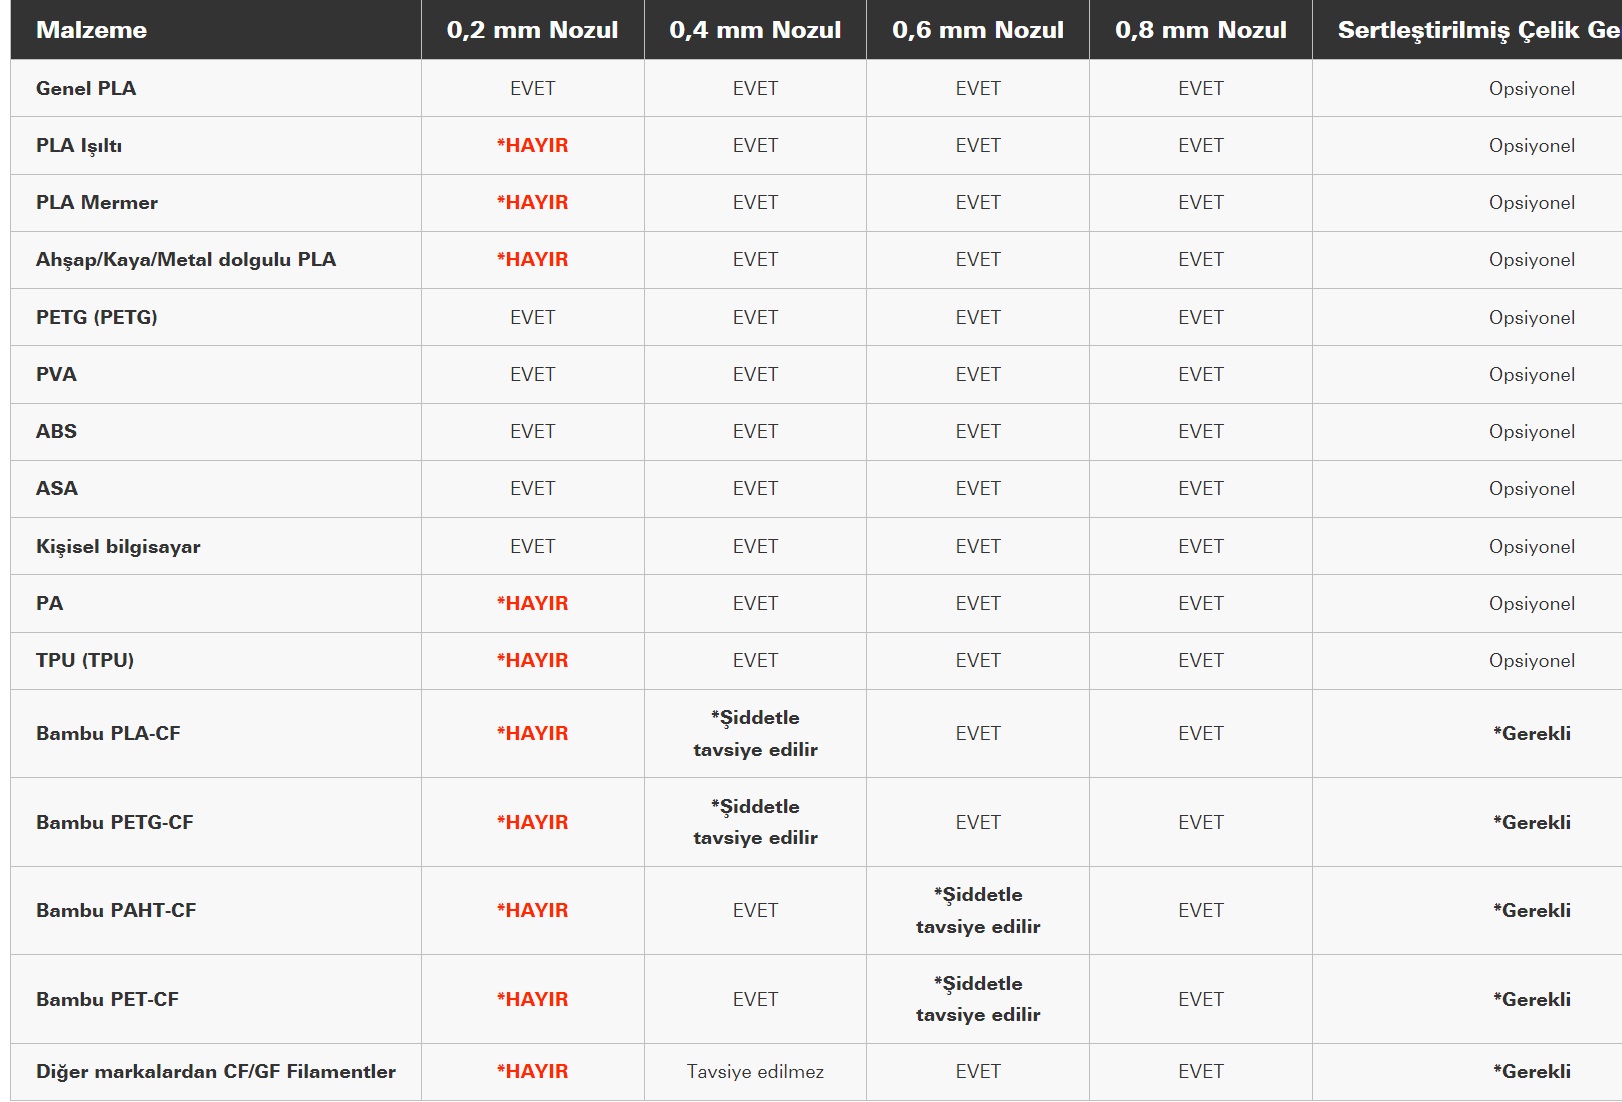The height and width of the screenshot is (1102, 1622).
Task: Click 0,8 mm EVET in PA row
Action: pyautogui.click(x=1201, y=603)
